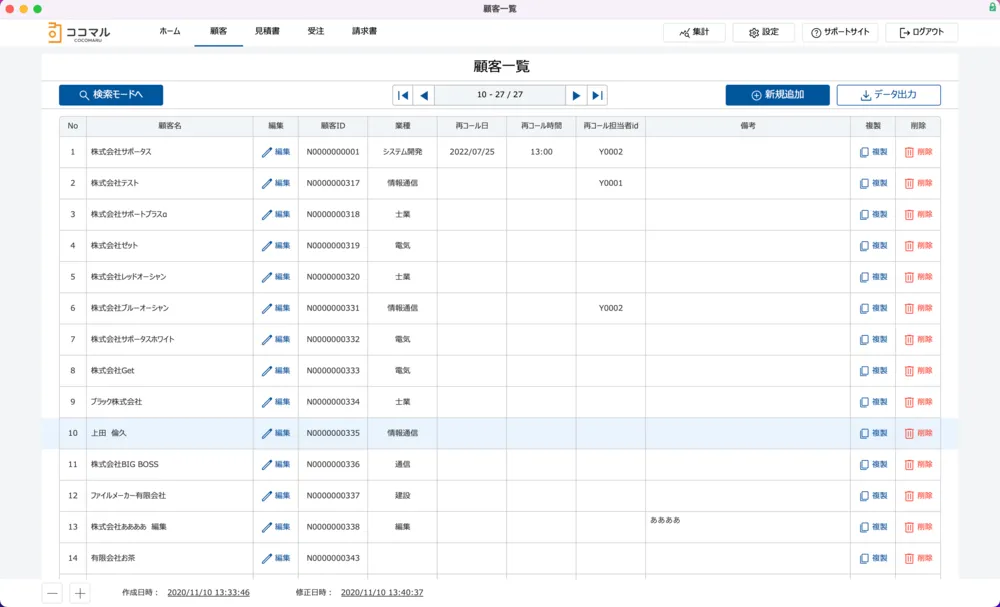Click pencil edit icon for 株式会社サポータス
The height and width of the screenshot is (607, 1000).
[267, 152]
